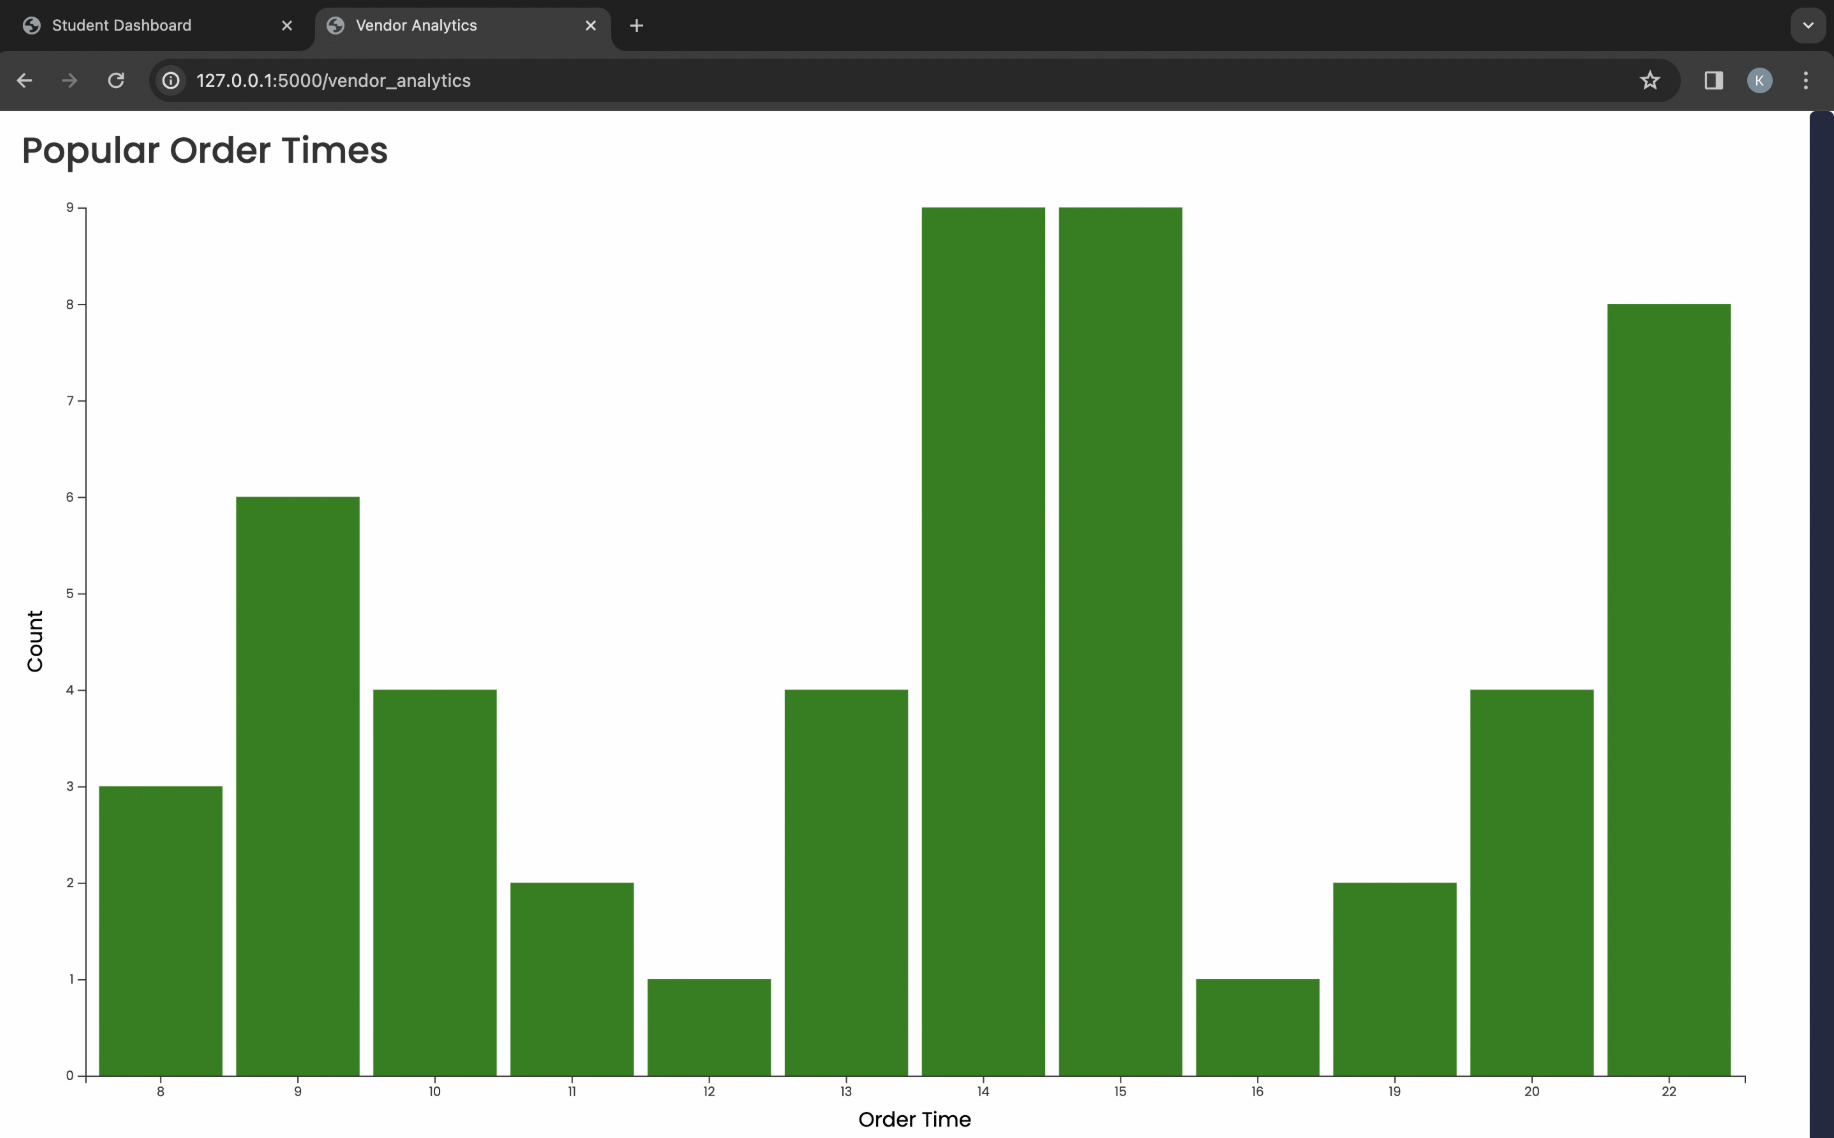Click the profile avatar marked K

1759,81
